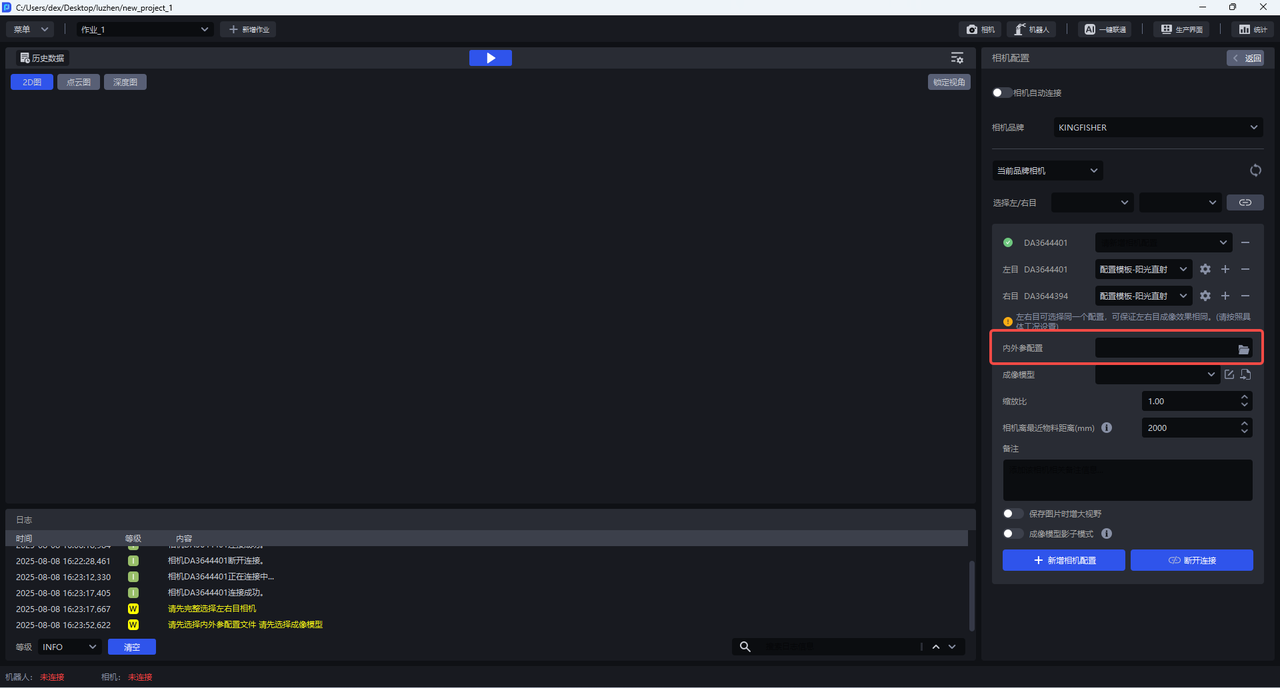Open settings gear for 左目 camera

pyautogui.click(x=1205, y=269)
